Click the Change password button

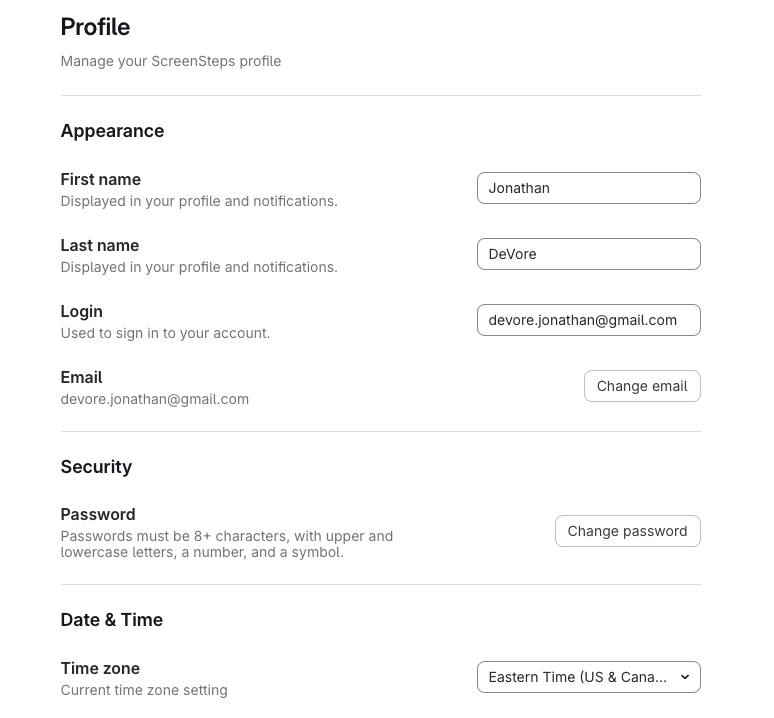(x=627, y=531)
